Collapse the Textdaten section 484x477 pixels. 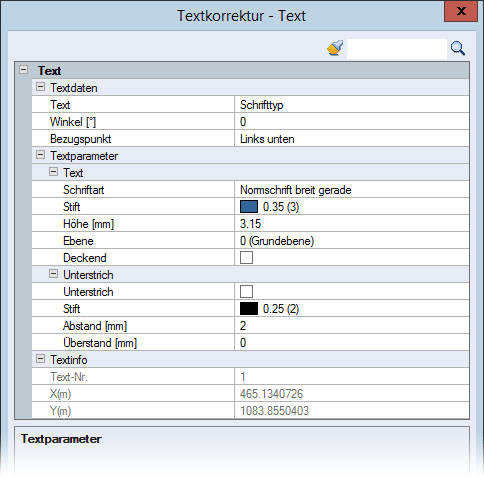tap(40, 87)
